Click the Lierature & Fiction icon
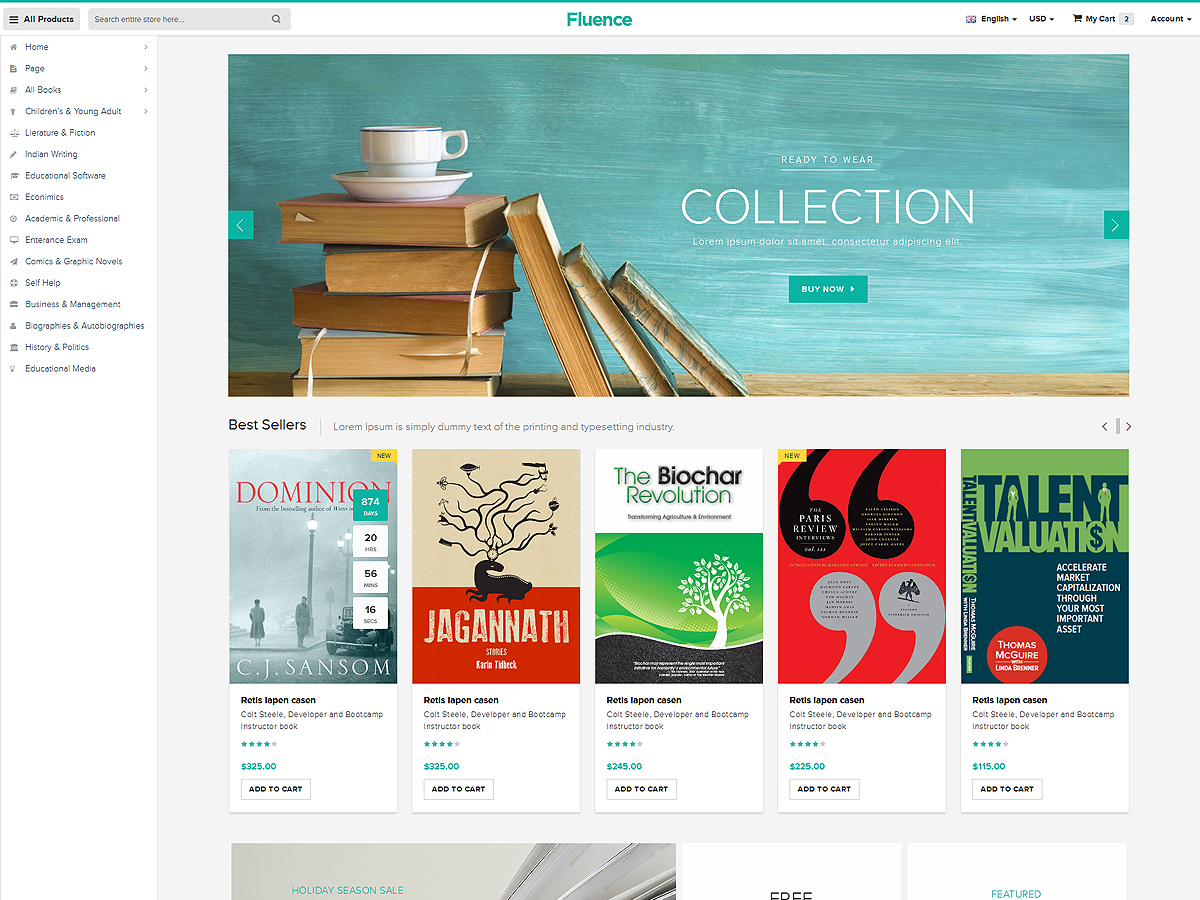Screen dimensions: 1200x900 click(x=14, y=133)
